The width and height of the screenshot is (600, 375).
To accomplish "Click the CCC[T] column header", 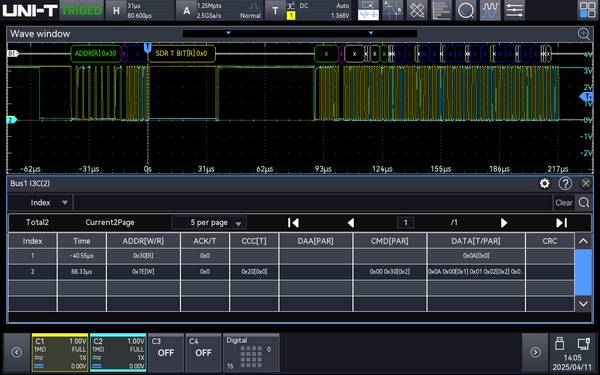I will [x=254, y=241].
